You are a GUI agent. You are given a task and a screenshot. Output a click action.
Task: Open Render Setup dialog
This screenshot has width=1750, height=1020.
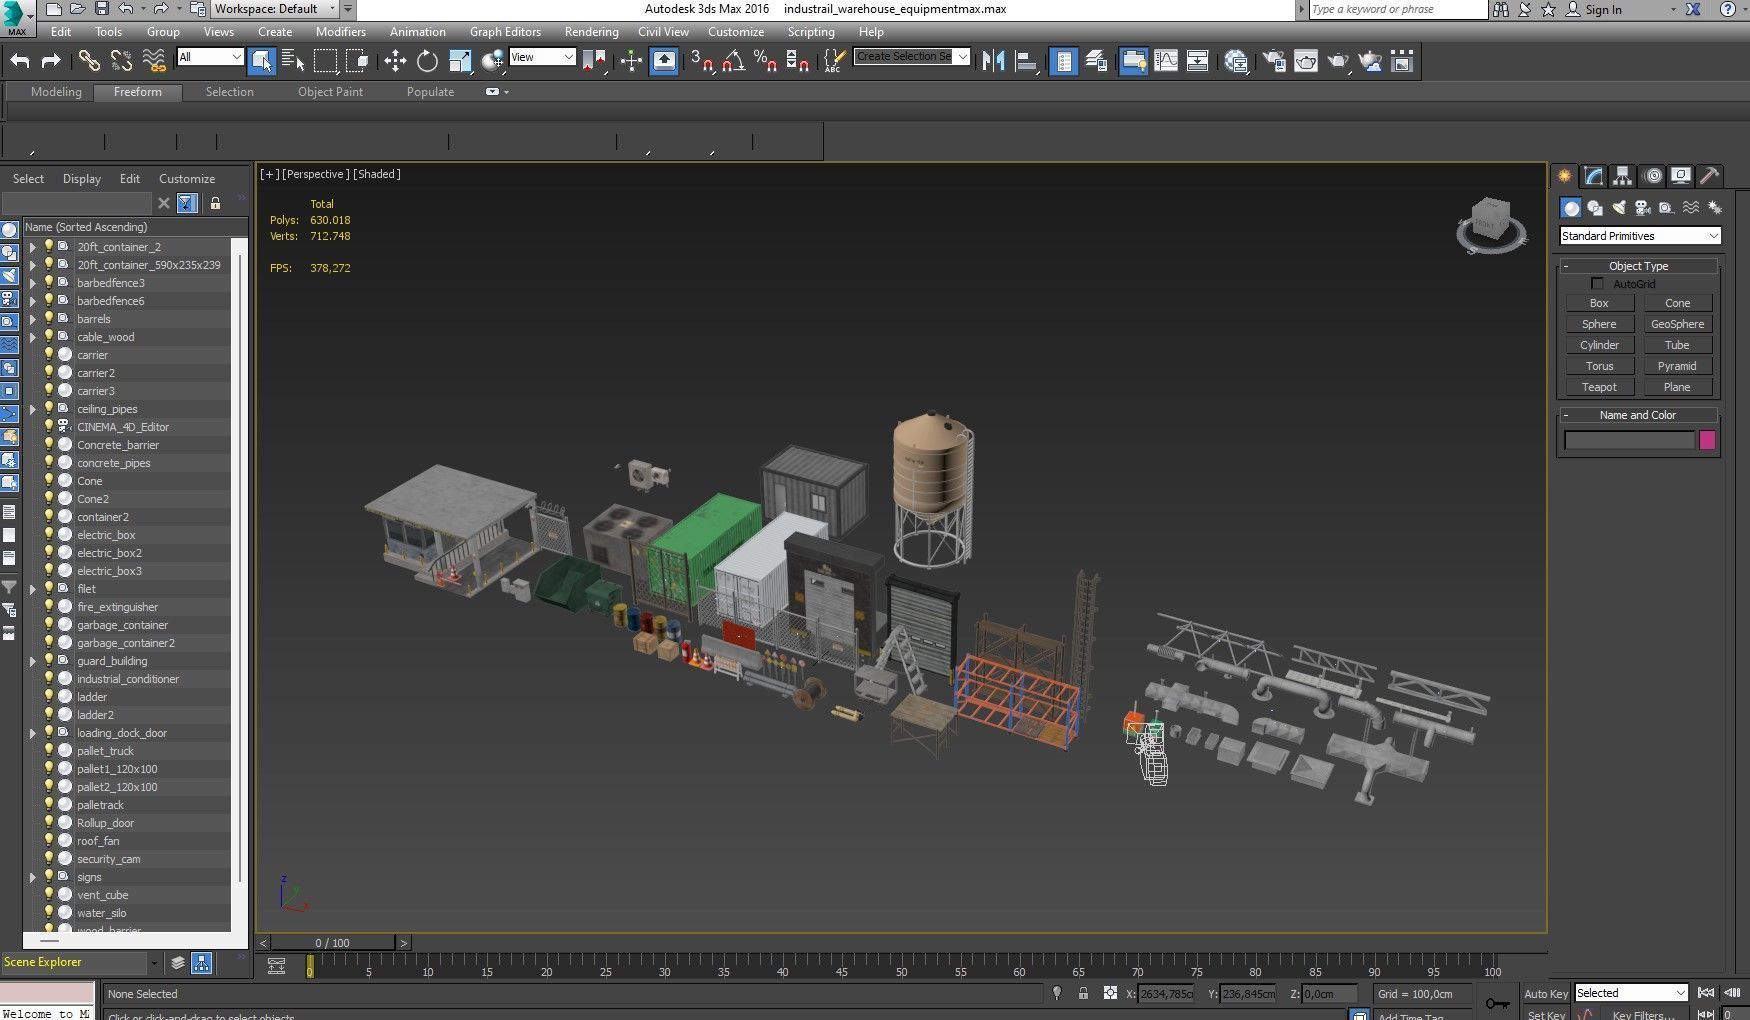tap(1274, 61)
